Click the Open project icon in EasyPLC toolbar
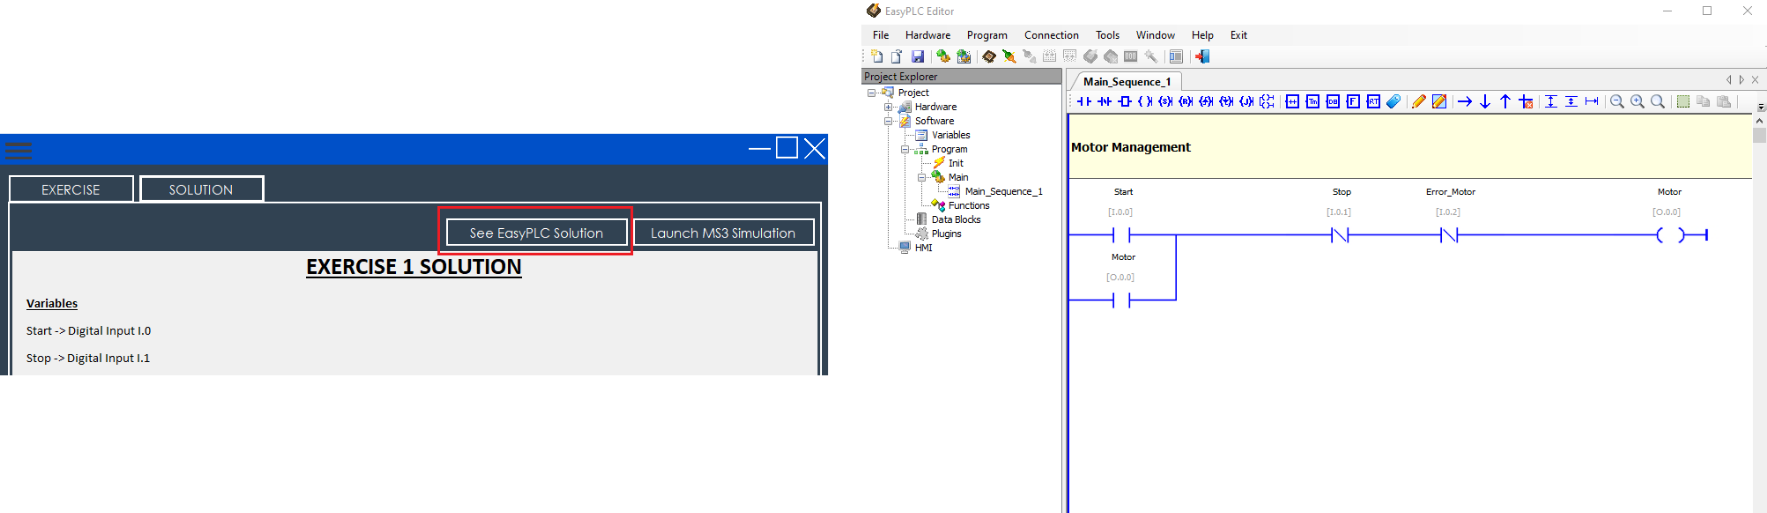Image resolution: width=1767 pixels, height=513 pixels. coord(897,56)
